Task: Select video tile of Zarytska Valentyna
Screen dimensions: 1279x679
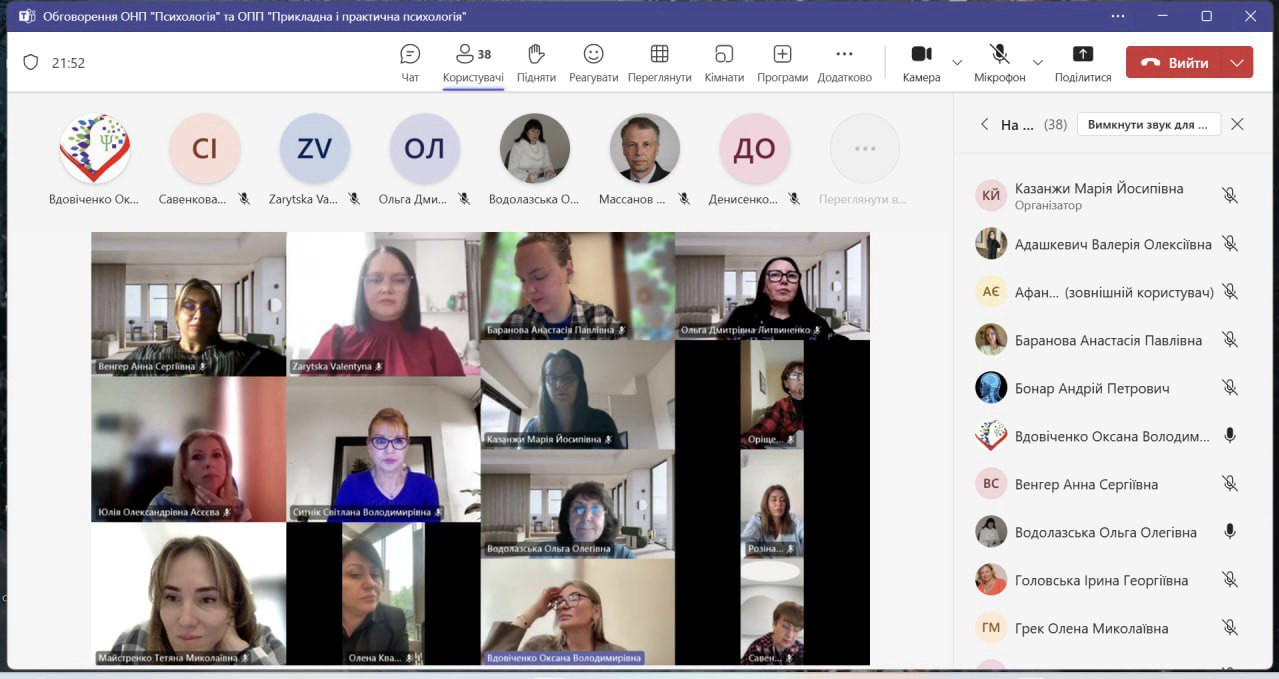Action: (383, 304)
